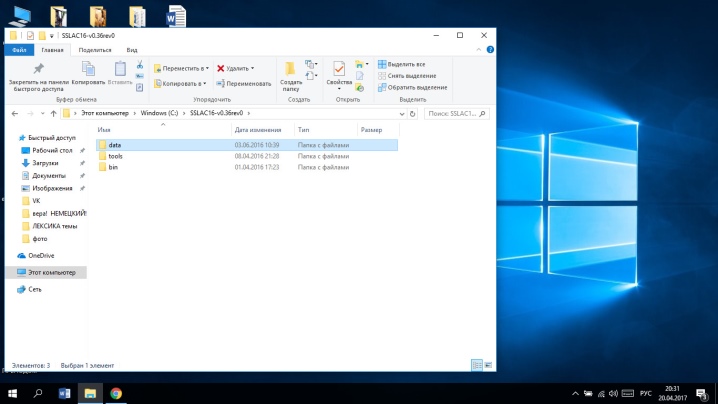Open Изображения in the navigation pane

point(47,188)
